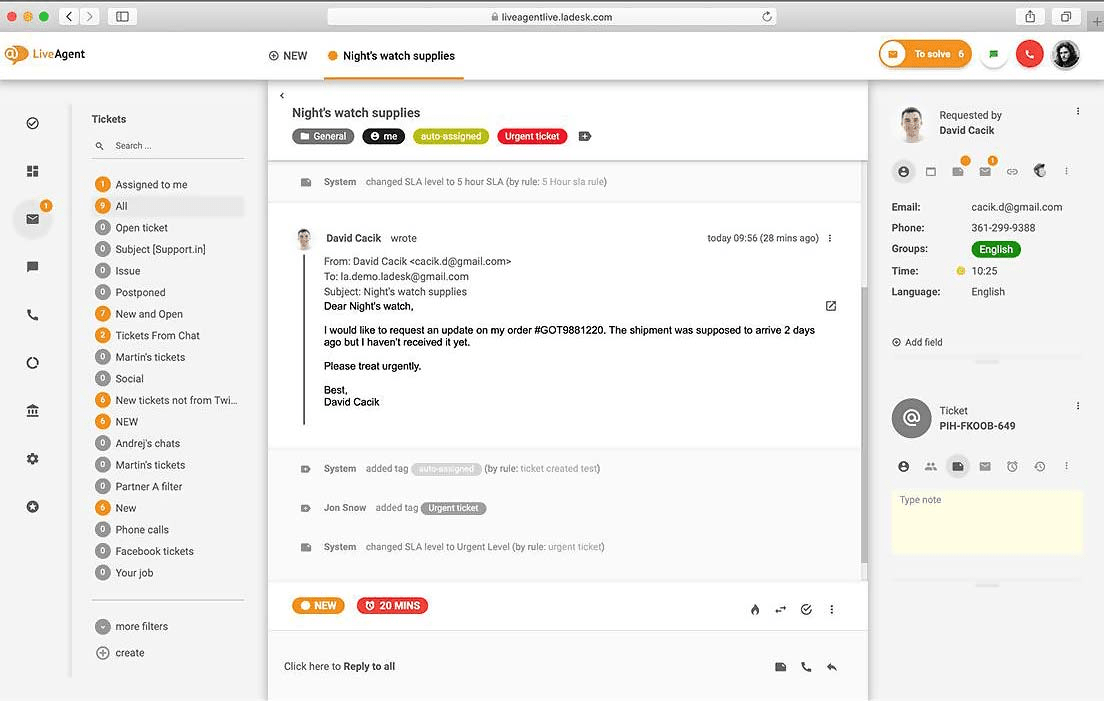
Task: Open the Calls phone icon in left sidebar
Action: (x=32, y=314)
